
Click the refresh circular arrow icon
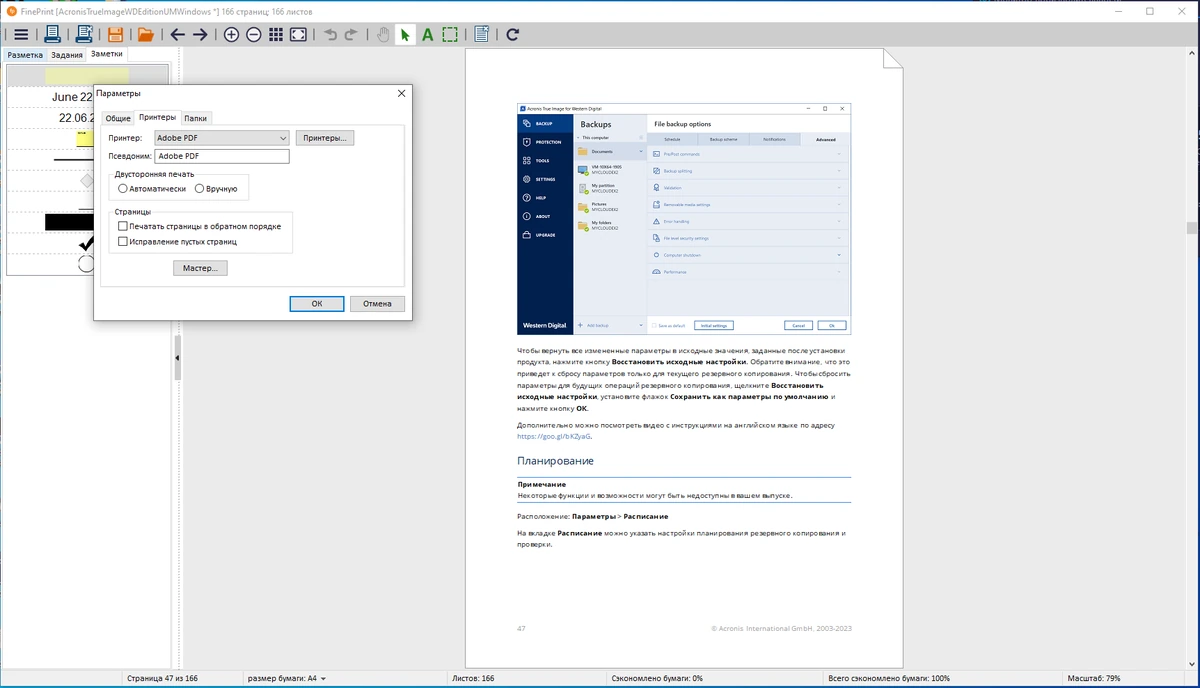[x=513, y=34]
